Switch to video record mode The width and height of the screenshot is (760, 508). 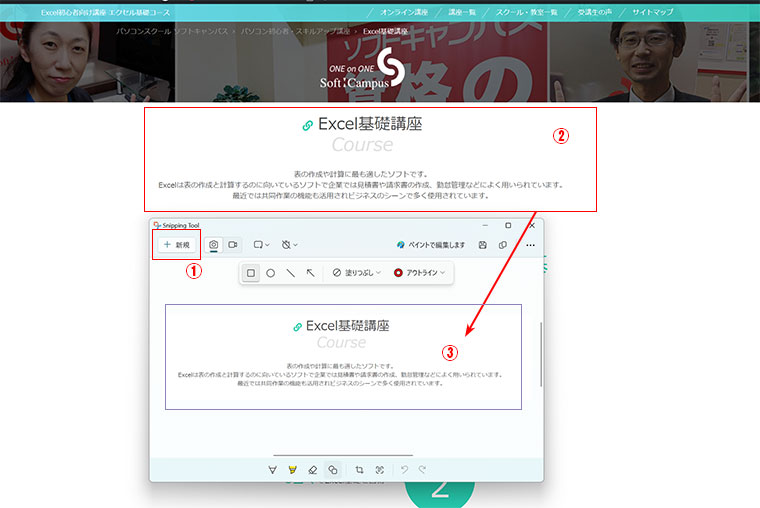pos(233,245)
